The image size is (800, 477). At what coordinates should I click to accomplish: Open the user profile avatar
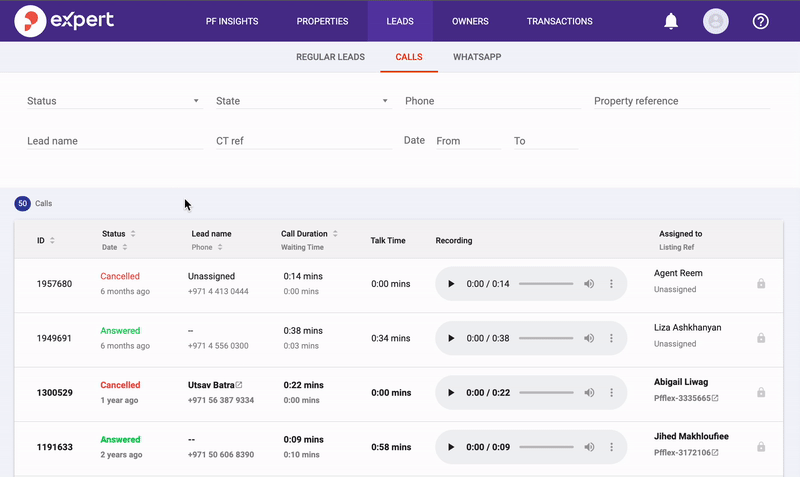point(715,21)
